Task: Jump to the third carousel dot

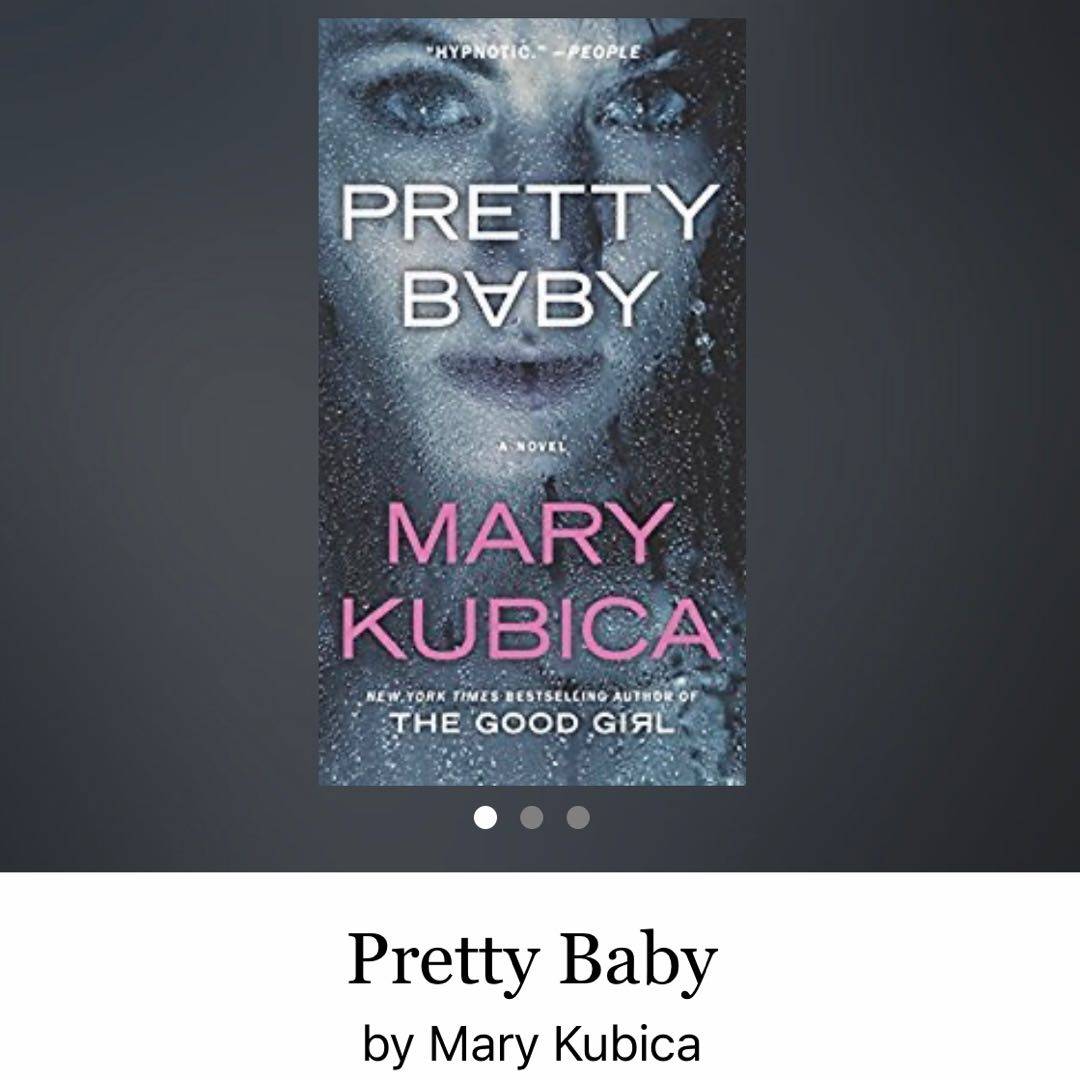Action: click(x=578, y=818)
